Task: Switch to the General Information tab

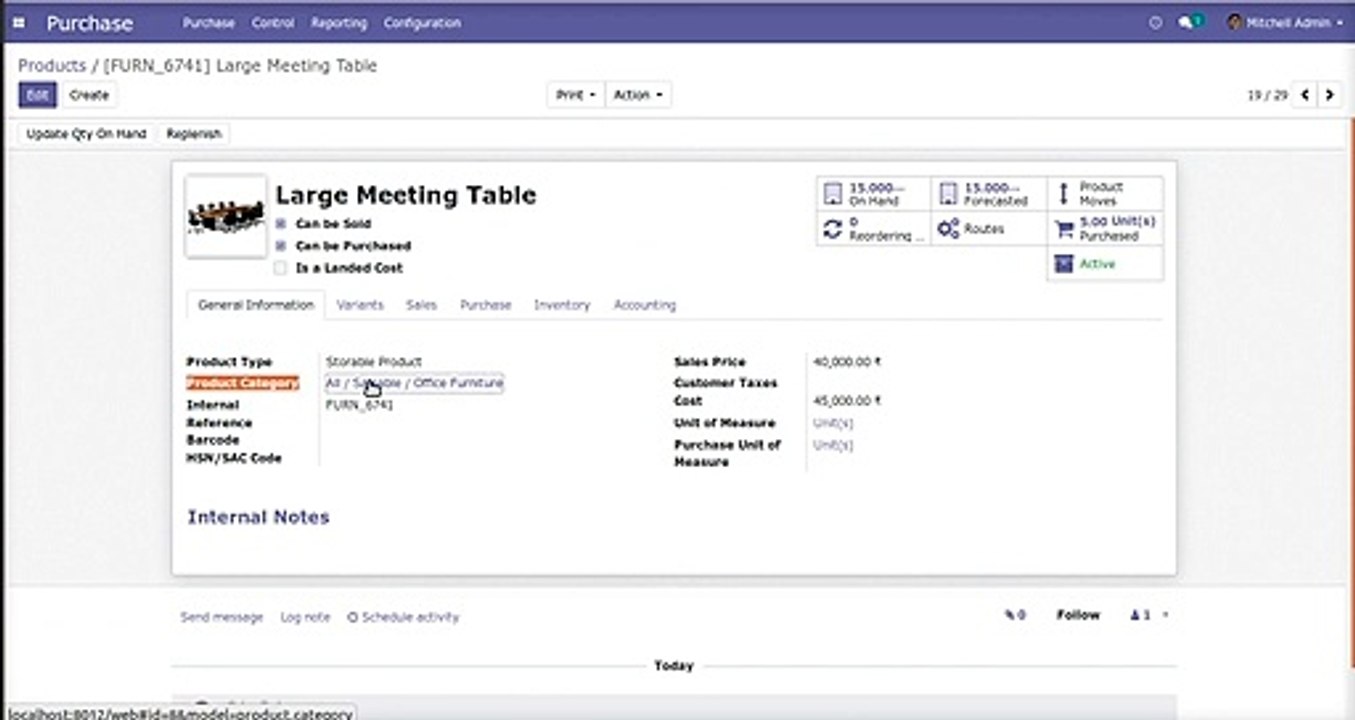Action: click(x=256, y=305)
